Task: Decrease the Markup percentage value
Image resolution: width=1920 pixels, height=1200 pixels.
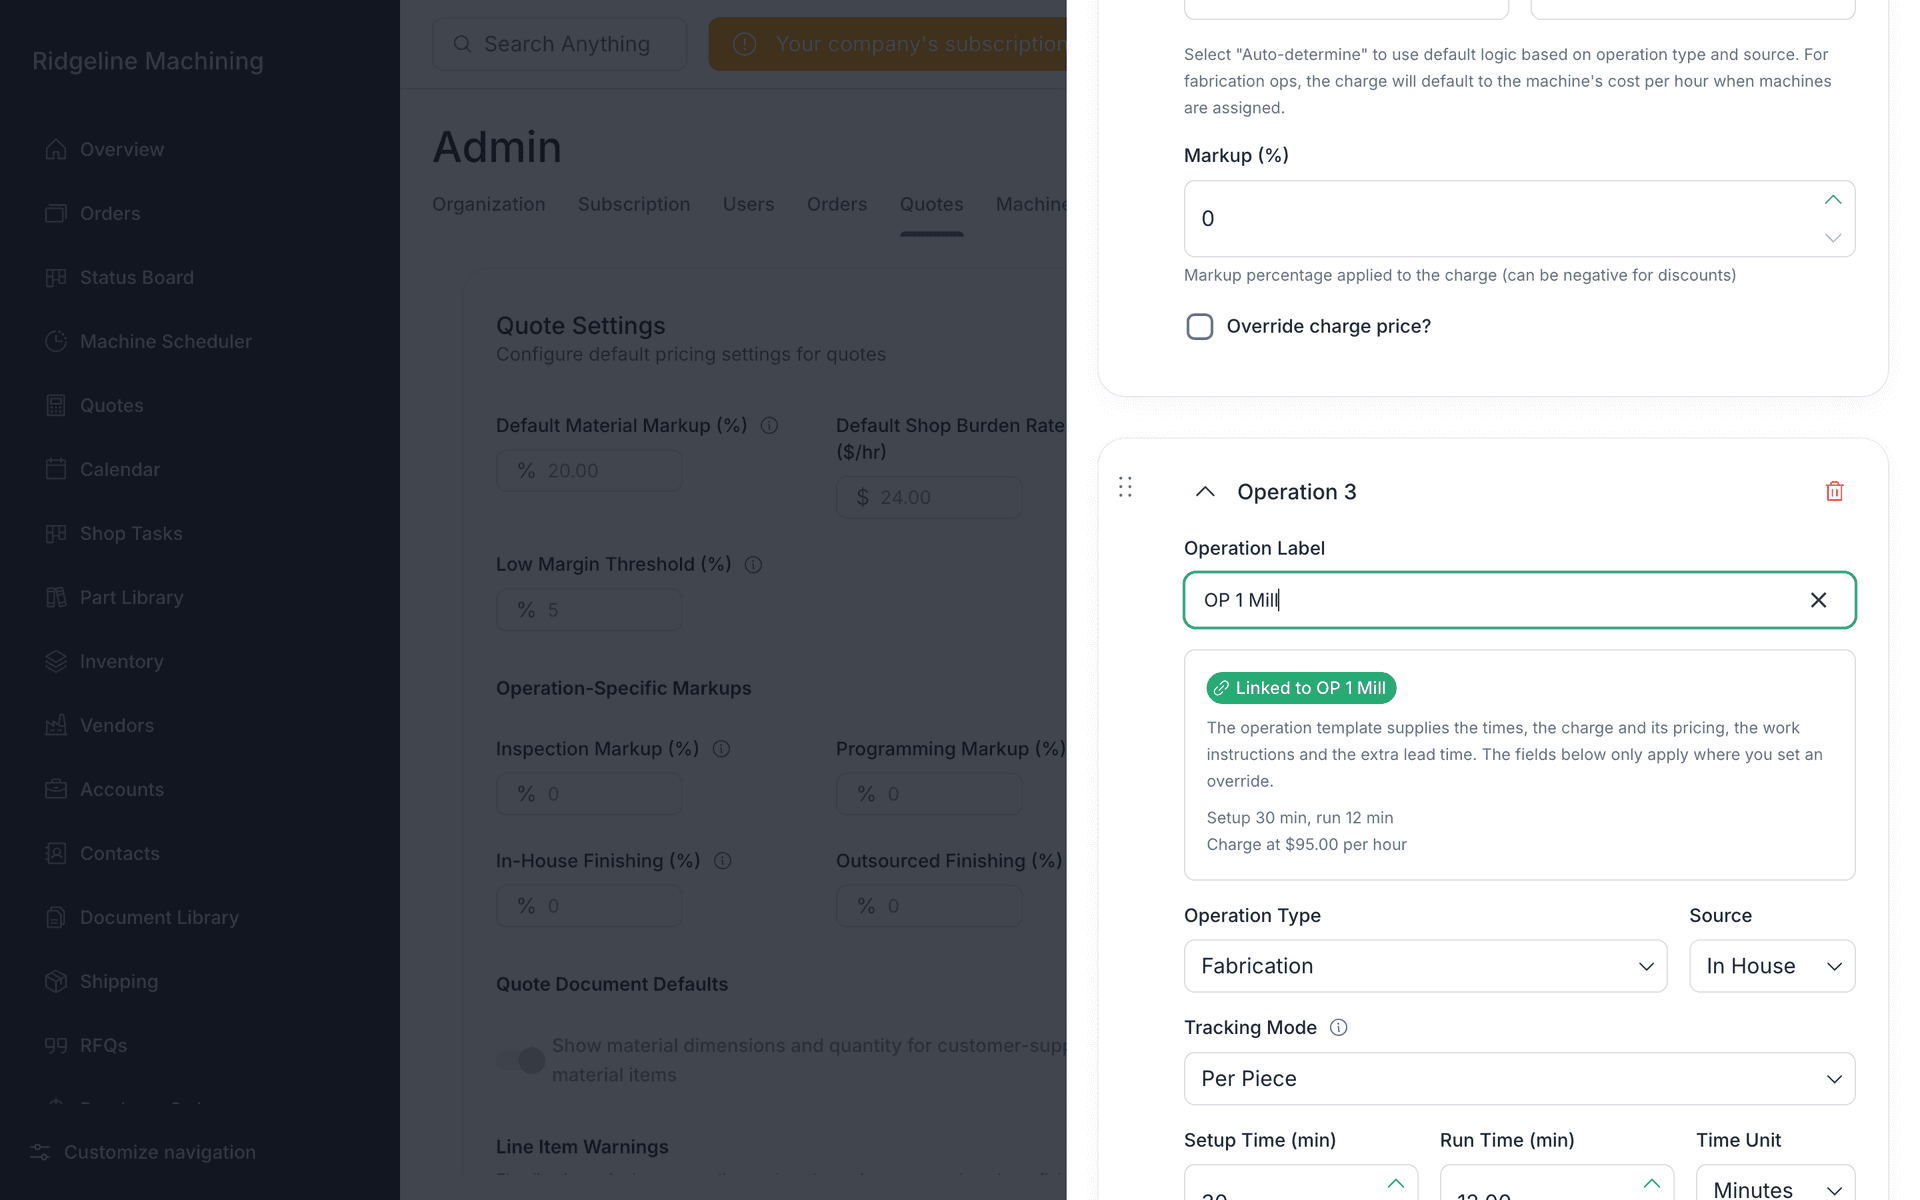Action: (x=1832, y=238)
